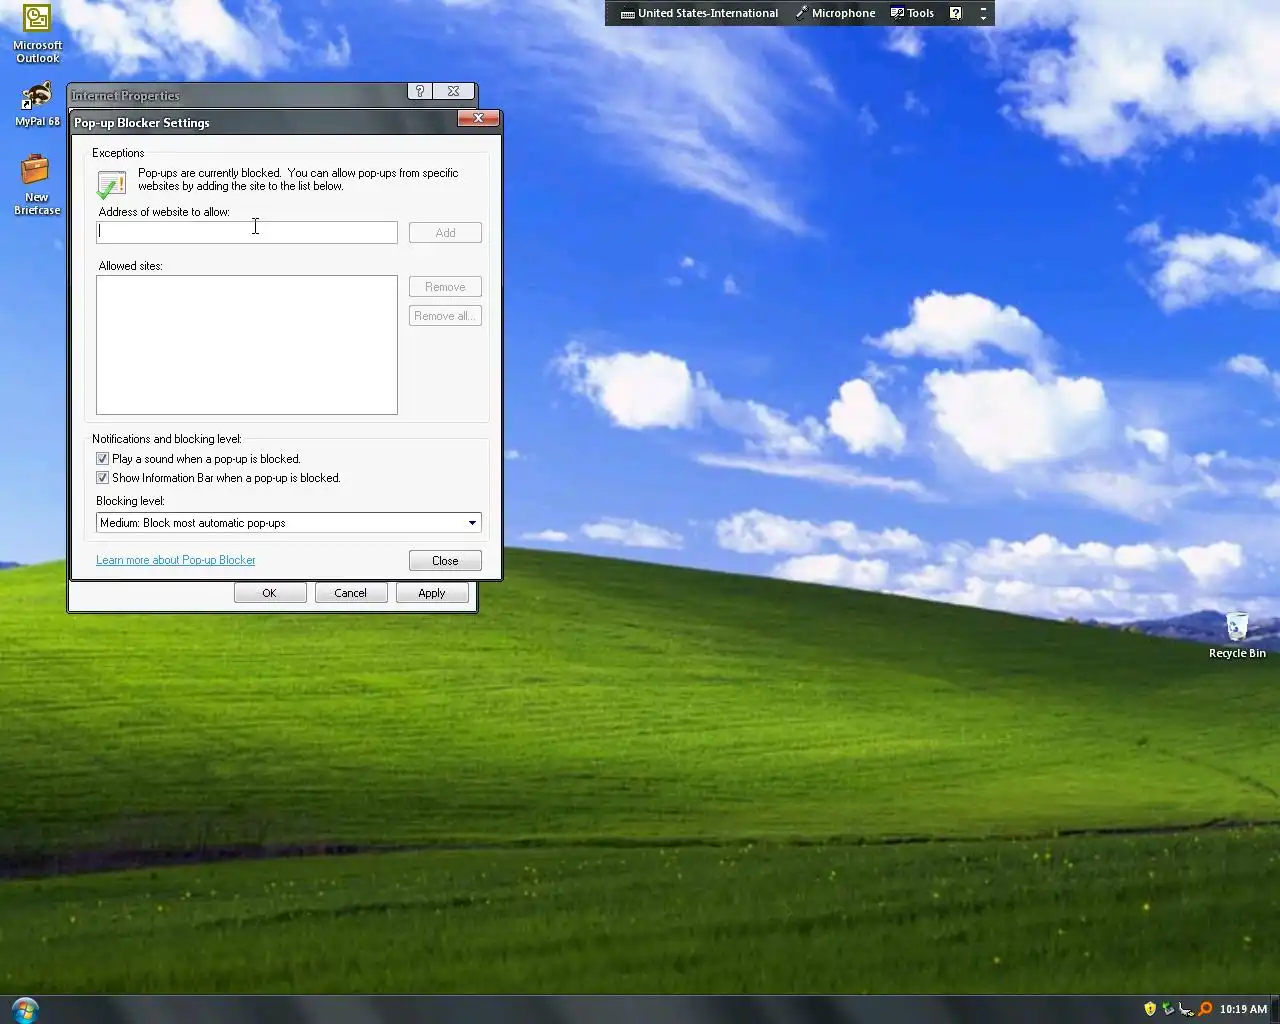Click Apply in Internet Properties
The width and height of the screenshot is (1280, 1024).
(x=432, y=593)
